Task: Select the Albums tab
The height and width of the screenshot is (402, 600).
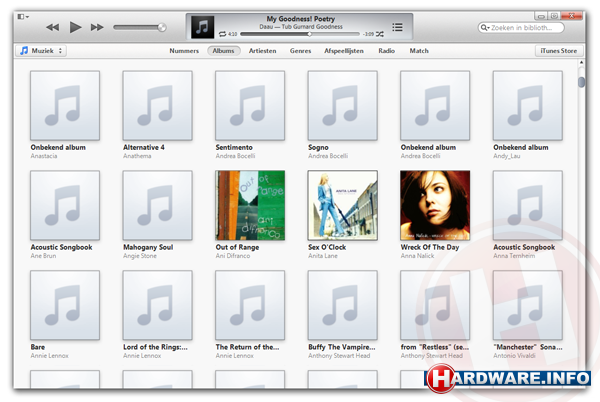Action: click(223, 50)
